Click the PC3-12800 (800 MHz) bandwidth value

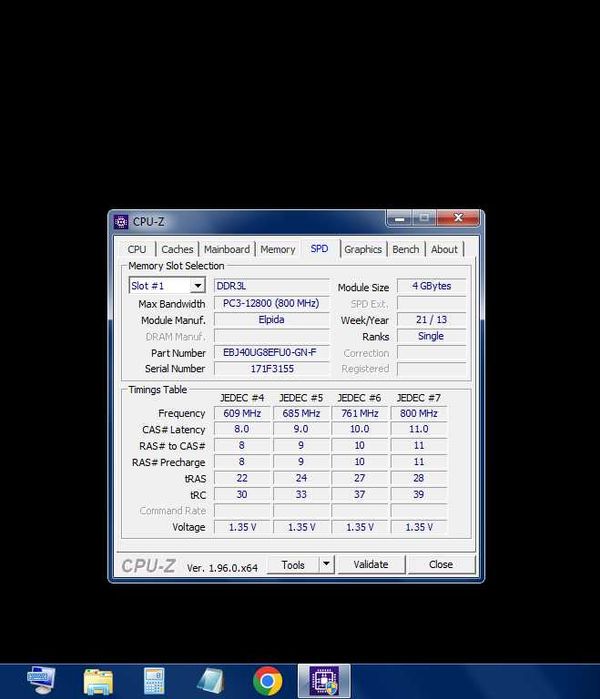[x=271, y=303]
